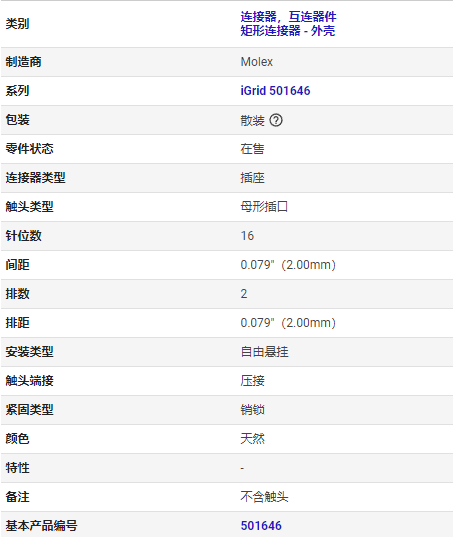Click the 排距 value 0.079" (2.00mm)

288,323
